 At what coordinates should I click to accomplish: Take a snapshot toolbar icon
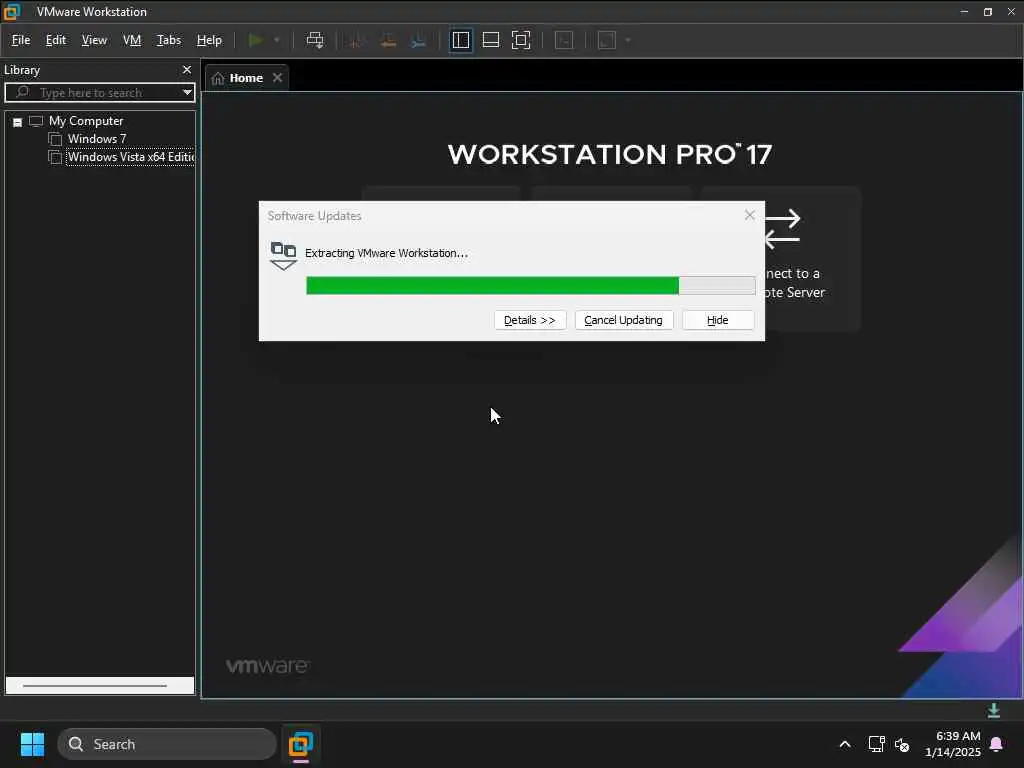pos(357,40)
